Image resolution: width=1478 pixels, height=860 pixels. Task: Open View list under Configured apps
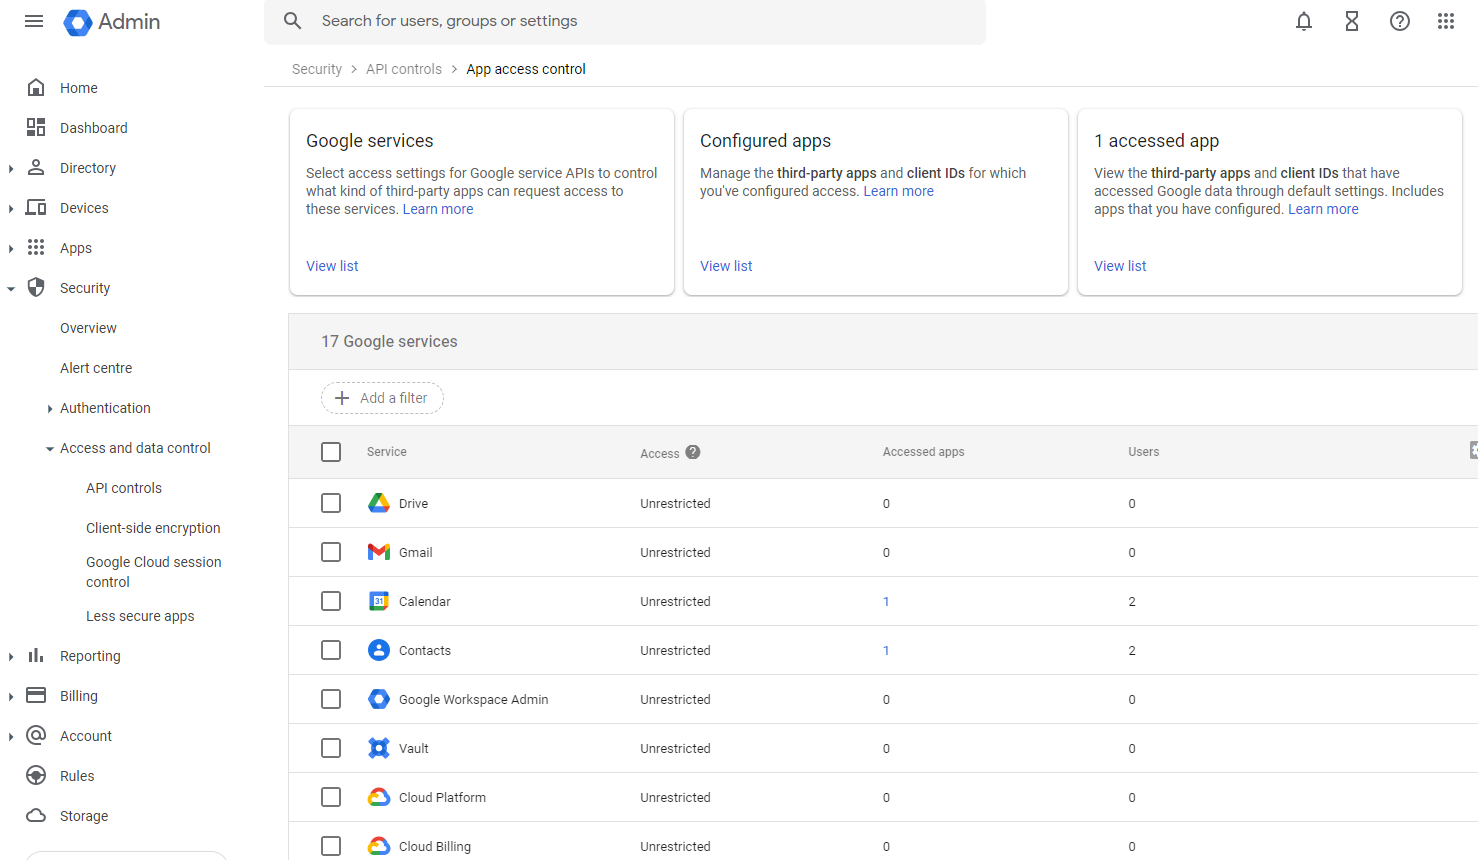pos(726,266)
